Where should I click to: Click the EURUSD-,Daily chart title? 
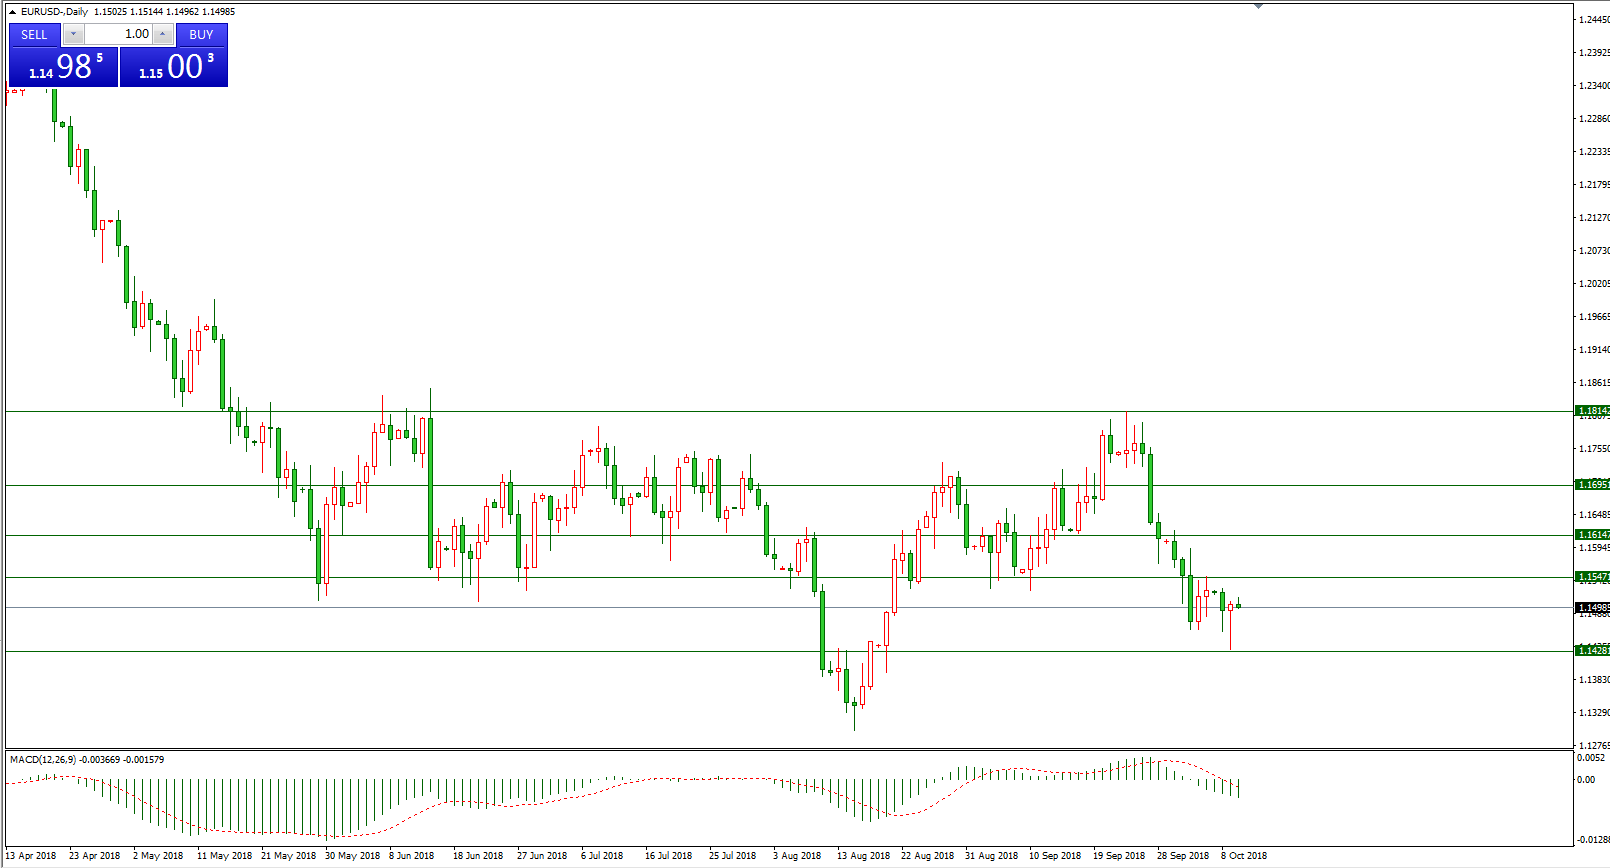[54, 12]
